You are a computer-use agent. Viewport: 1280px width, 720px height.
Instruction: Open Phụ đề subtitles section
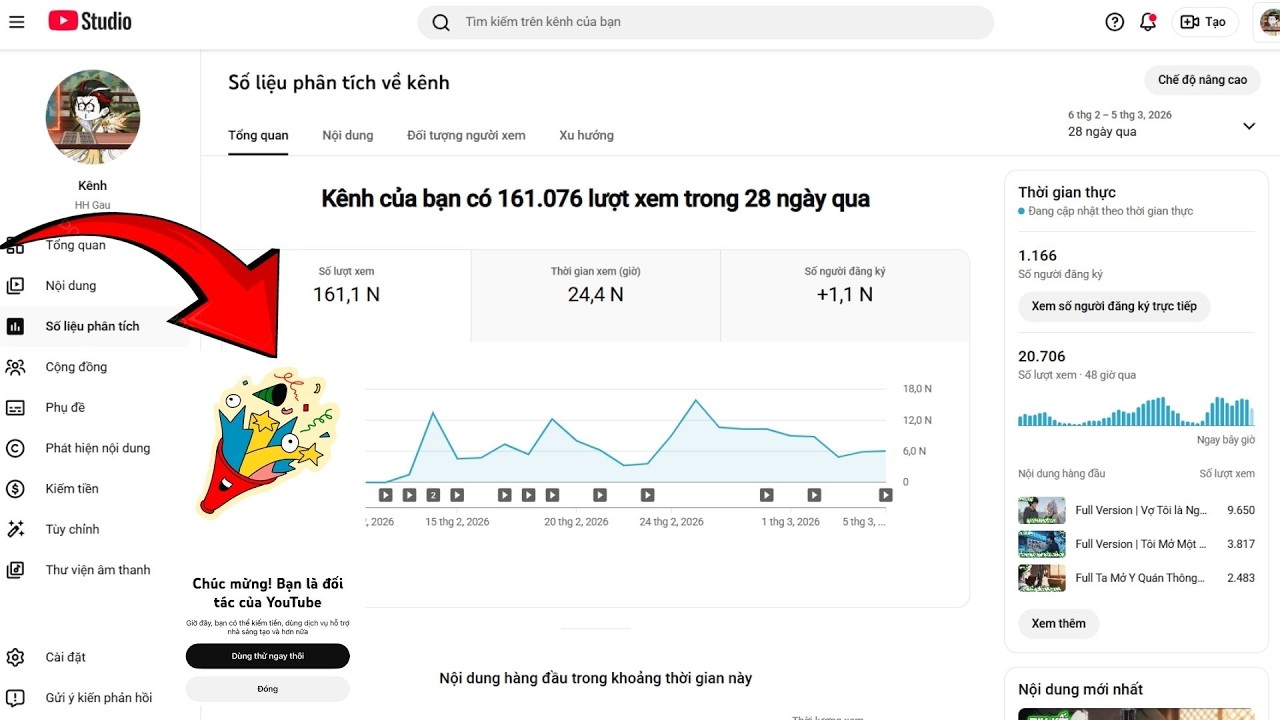(x=65, y=408)
